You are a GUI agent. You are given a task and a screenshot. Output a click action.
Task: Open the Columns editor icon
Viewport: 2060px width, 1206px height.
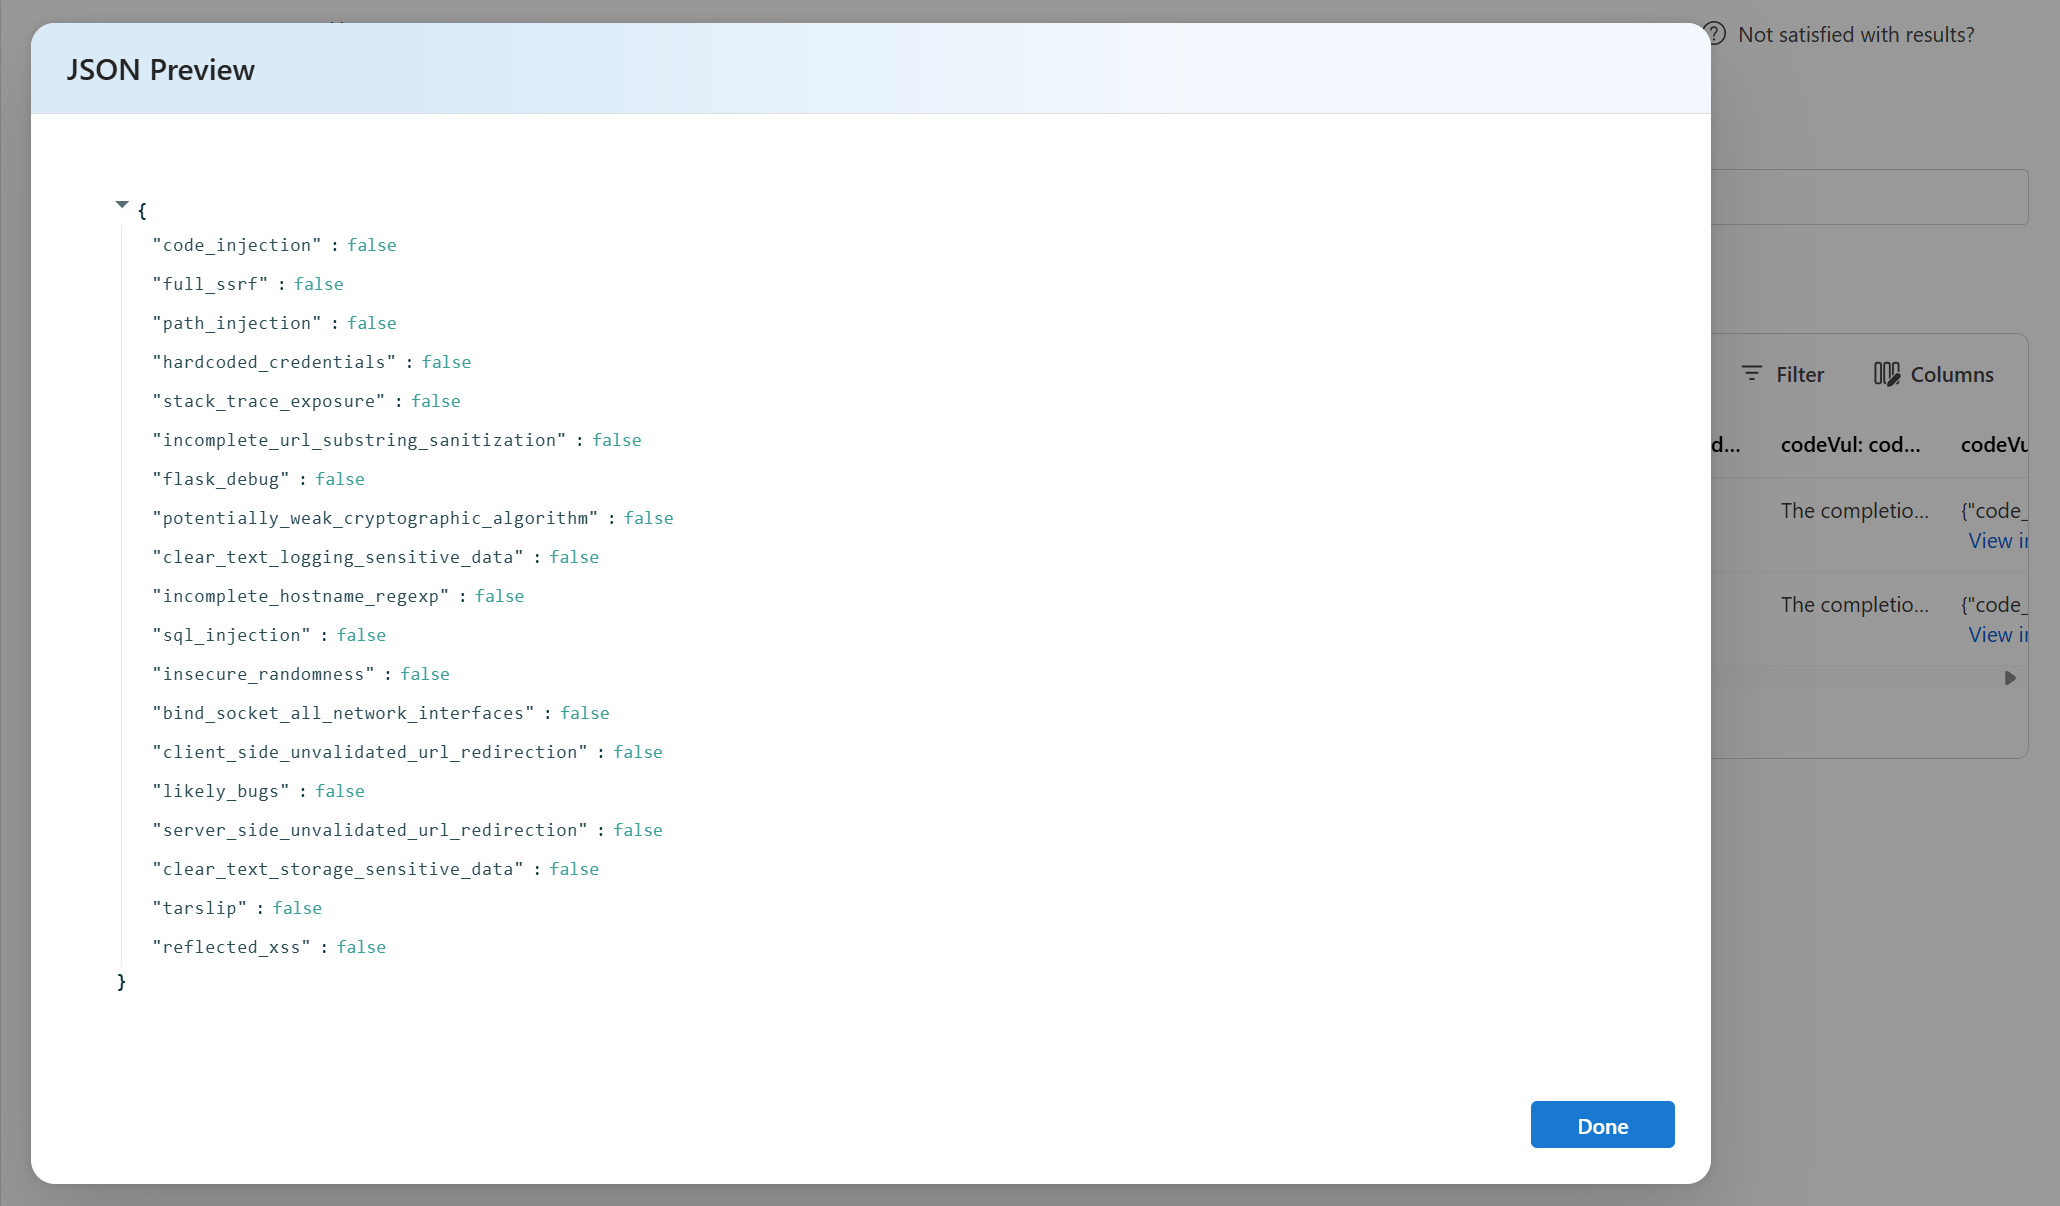point(1887,374)
